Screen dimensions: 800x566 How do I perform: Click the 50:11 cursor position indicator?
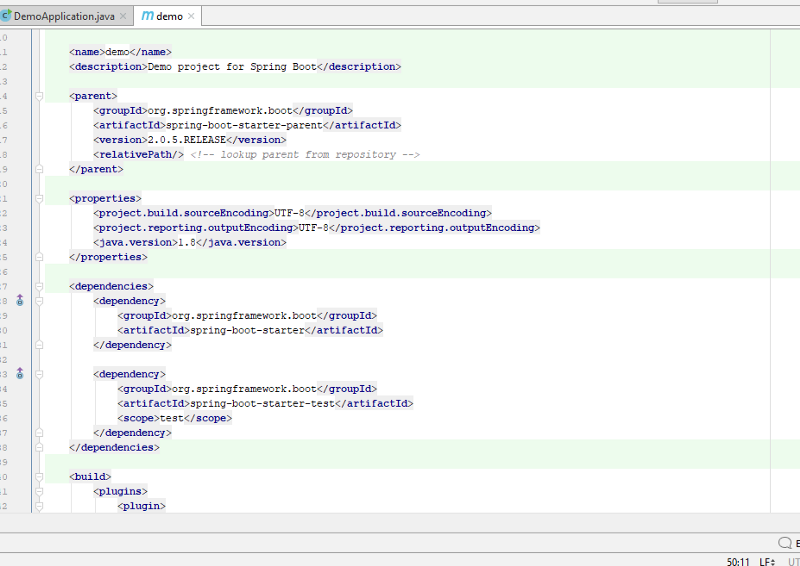(x=738, y=561)
